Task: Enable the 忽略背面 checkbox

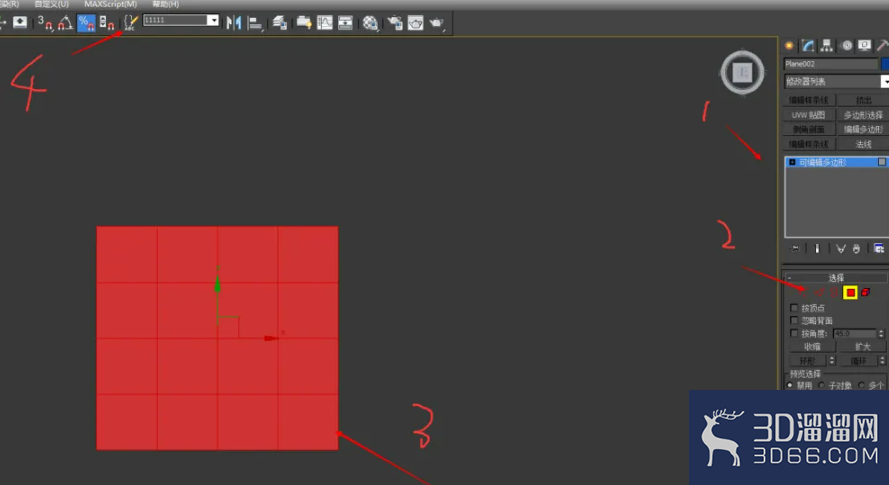Action: pyautogui.click(x=794, y=320)
